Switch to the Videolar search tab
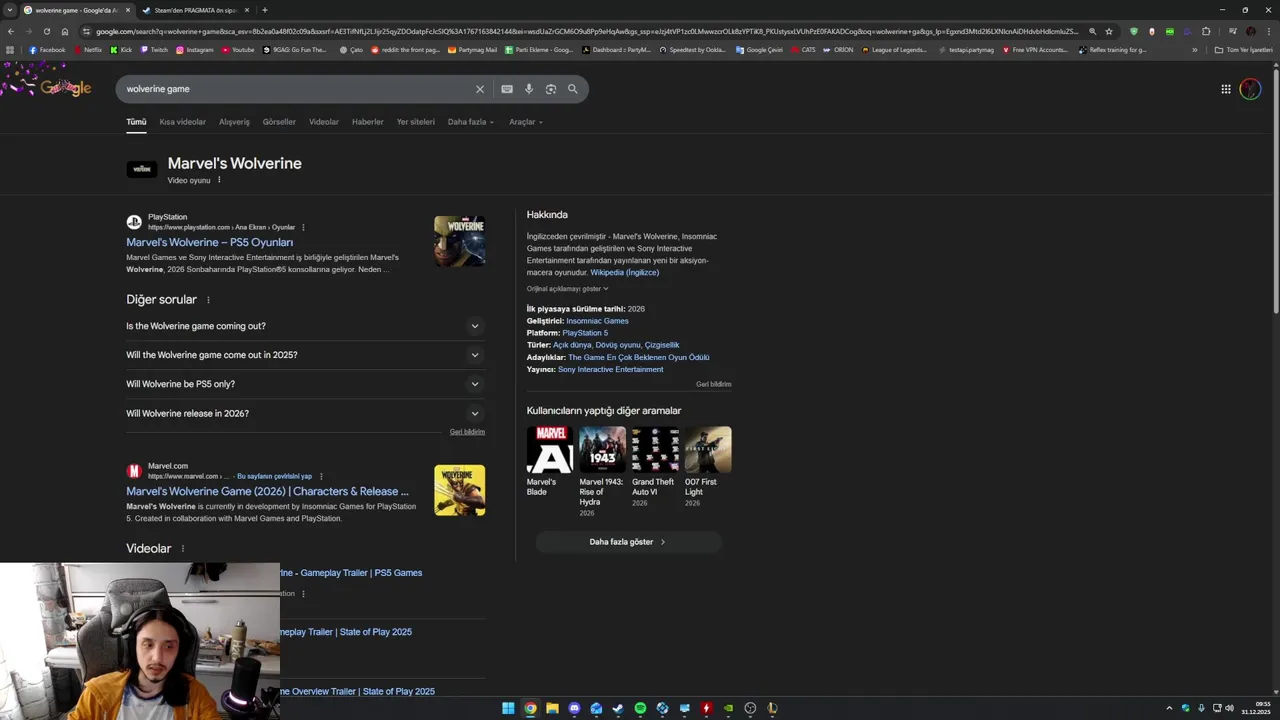 [324, 122]
